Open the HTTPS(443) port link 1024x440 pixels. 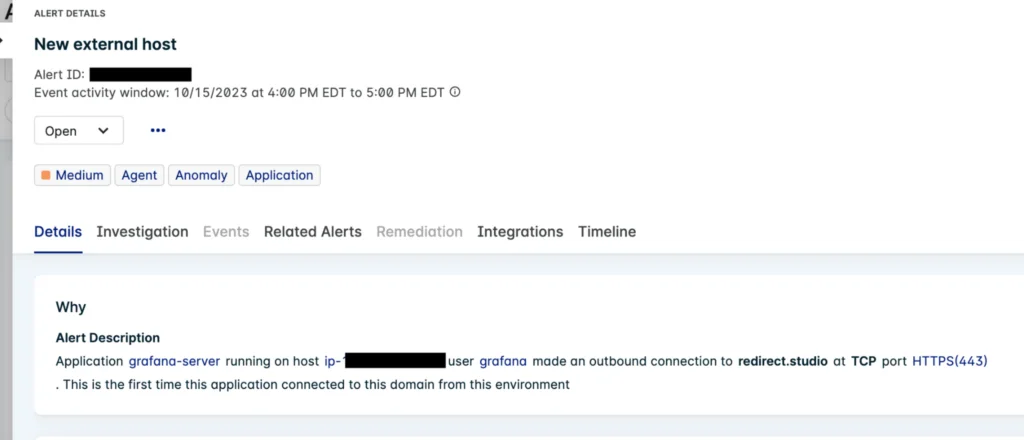(x=949, y=360)
